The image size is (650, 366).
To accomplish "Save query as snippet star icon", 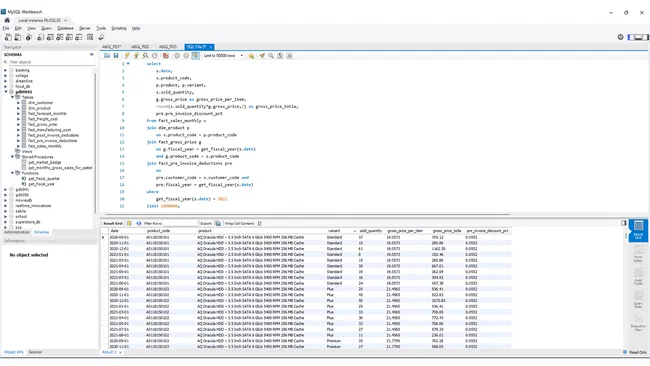I will click(x=251, y=56).
